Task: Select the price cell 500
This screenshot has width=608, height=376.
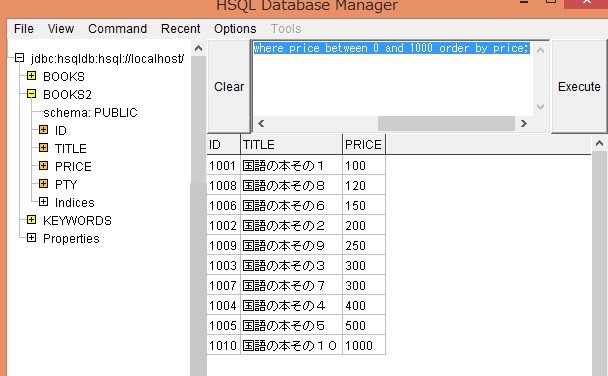Action: tap(364, 326)
